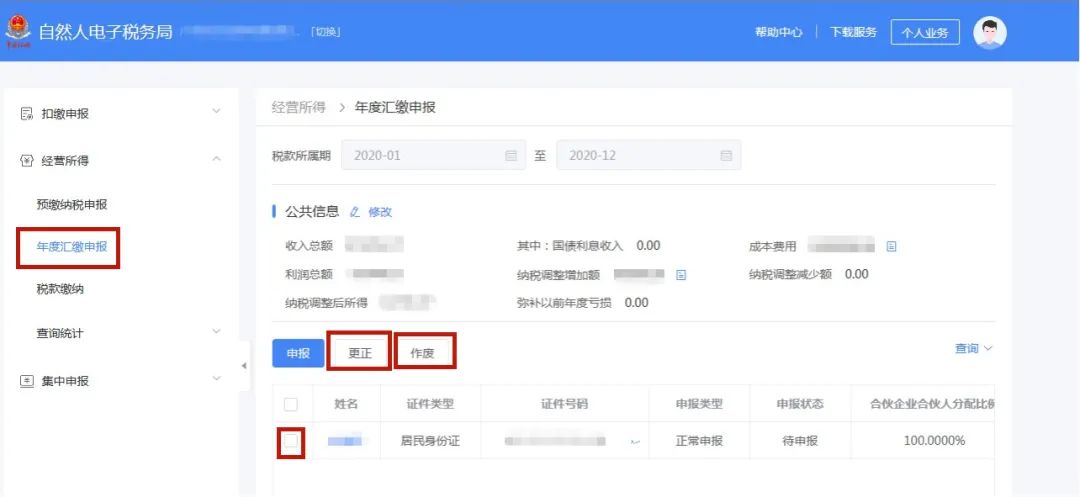Open the blurred taxpayer name link in table
The width and height of the screenshot is (1080, 497).
coord(345,441)
